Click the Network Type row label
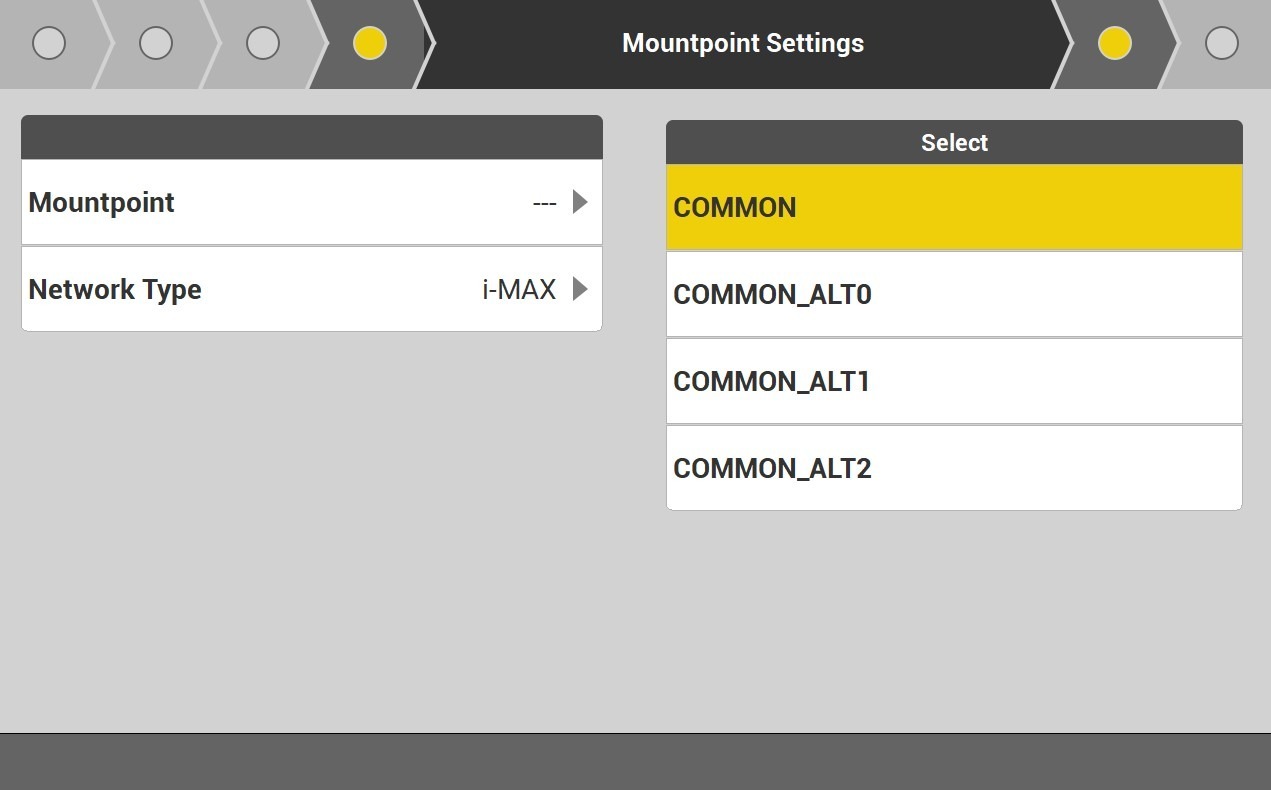Viewport: 1271px width, 790px height. [x=115, y=289]
